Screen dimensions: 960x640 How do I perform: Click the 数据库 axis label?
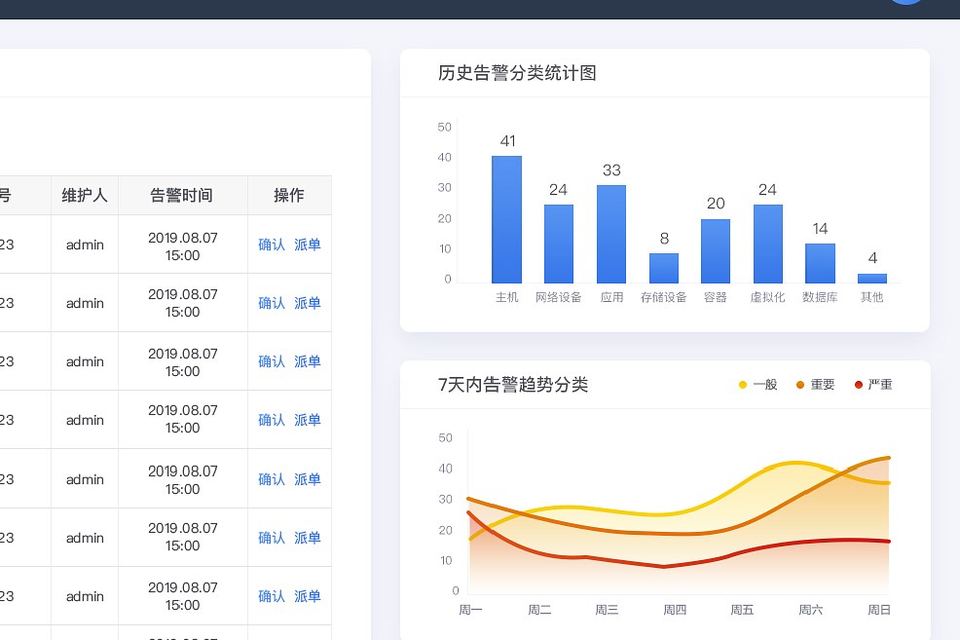pos(820,297)
